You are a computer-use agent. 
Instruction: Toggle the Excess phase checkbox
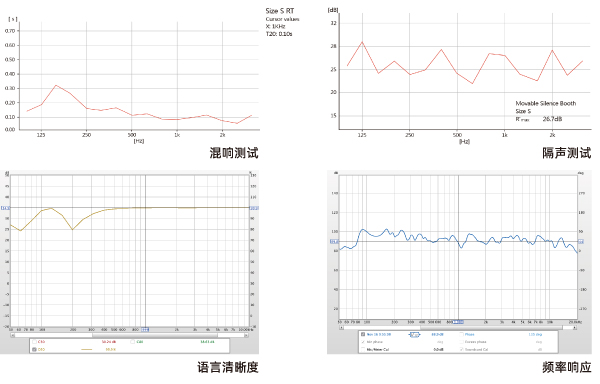461,342
